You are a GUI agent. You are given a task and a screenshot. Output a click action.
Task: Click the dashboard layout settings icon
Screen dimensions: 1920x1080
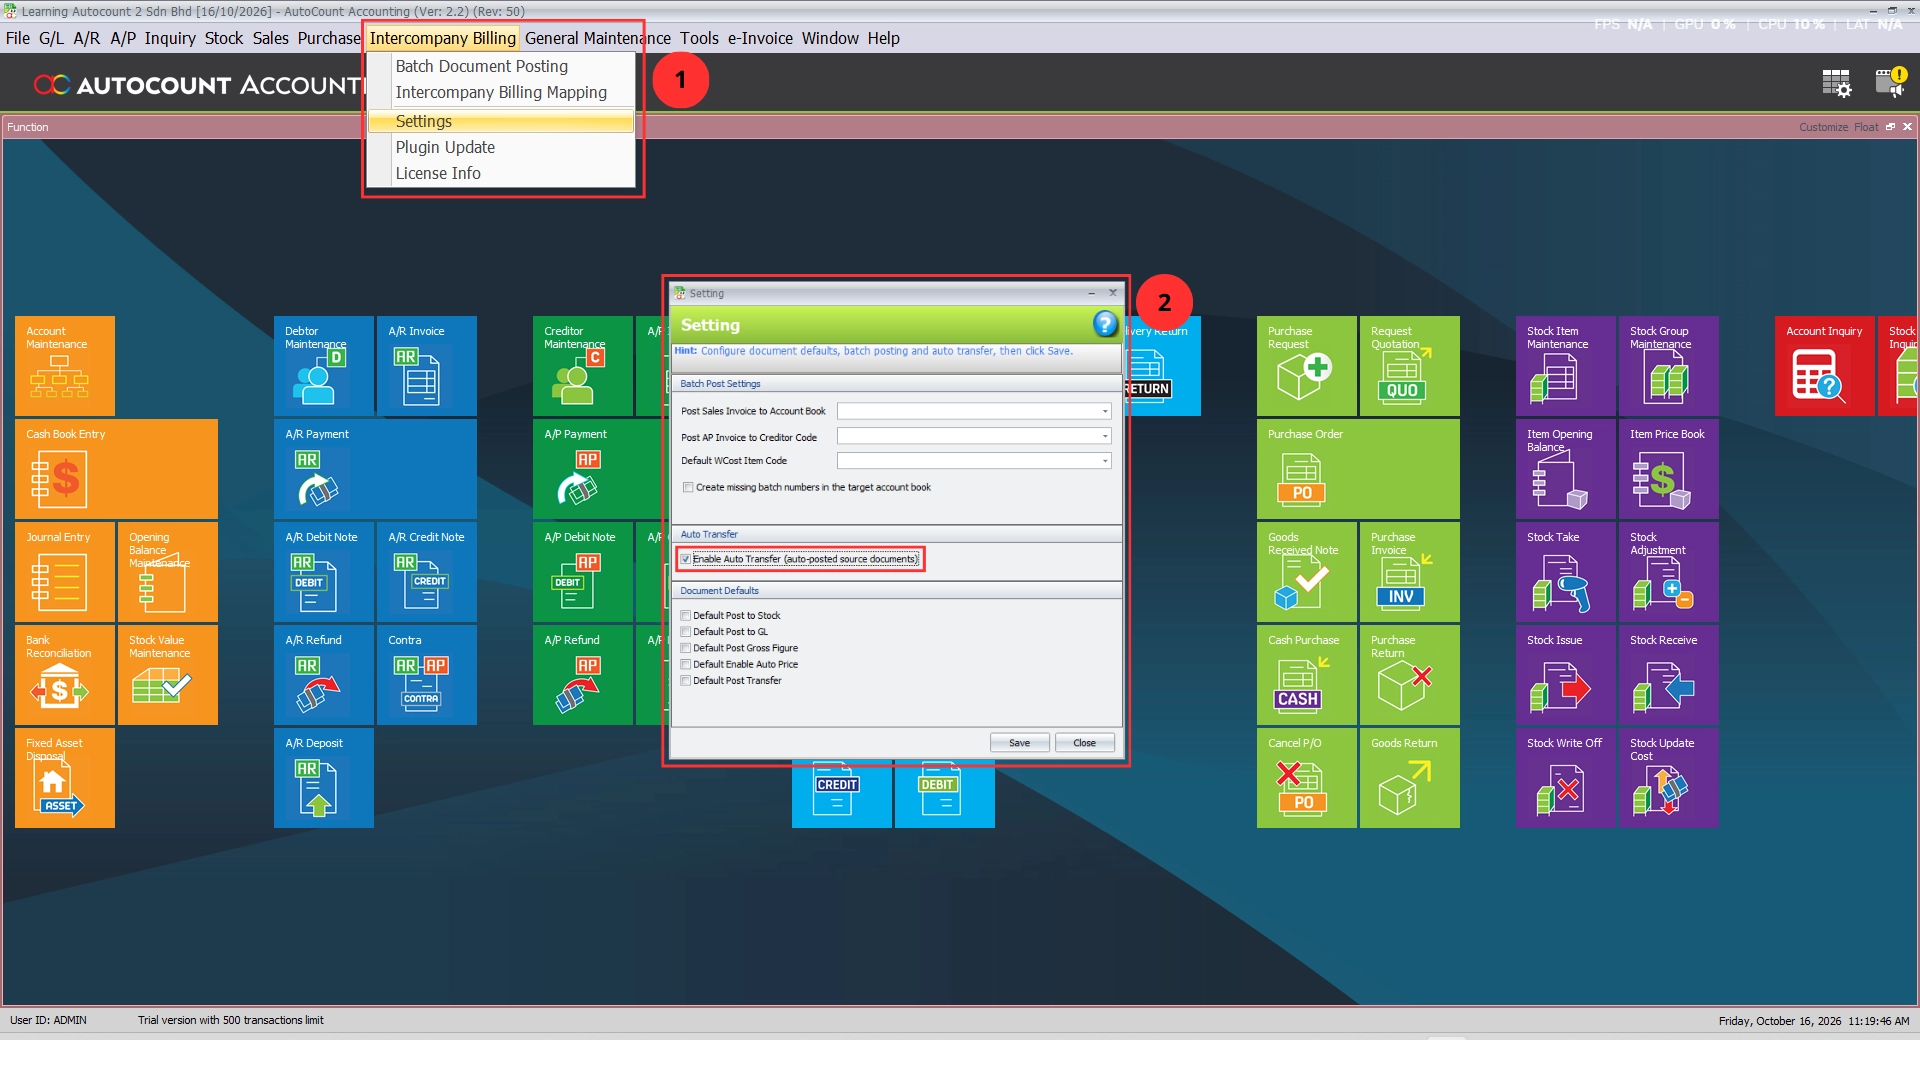click(1836, 83)
